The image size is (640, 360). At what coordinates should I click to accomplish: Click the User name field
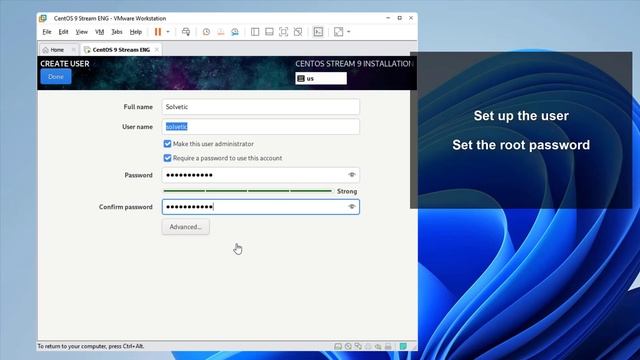tap(260, 127)
